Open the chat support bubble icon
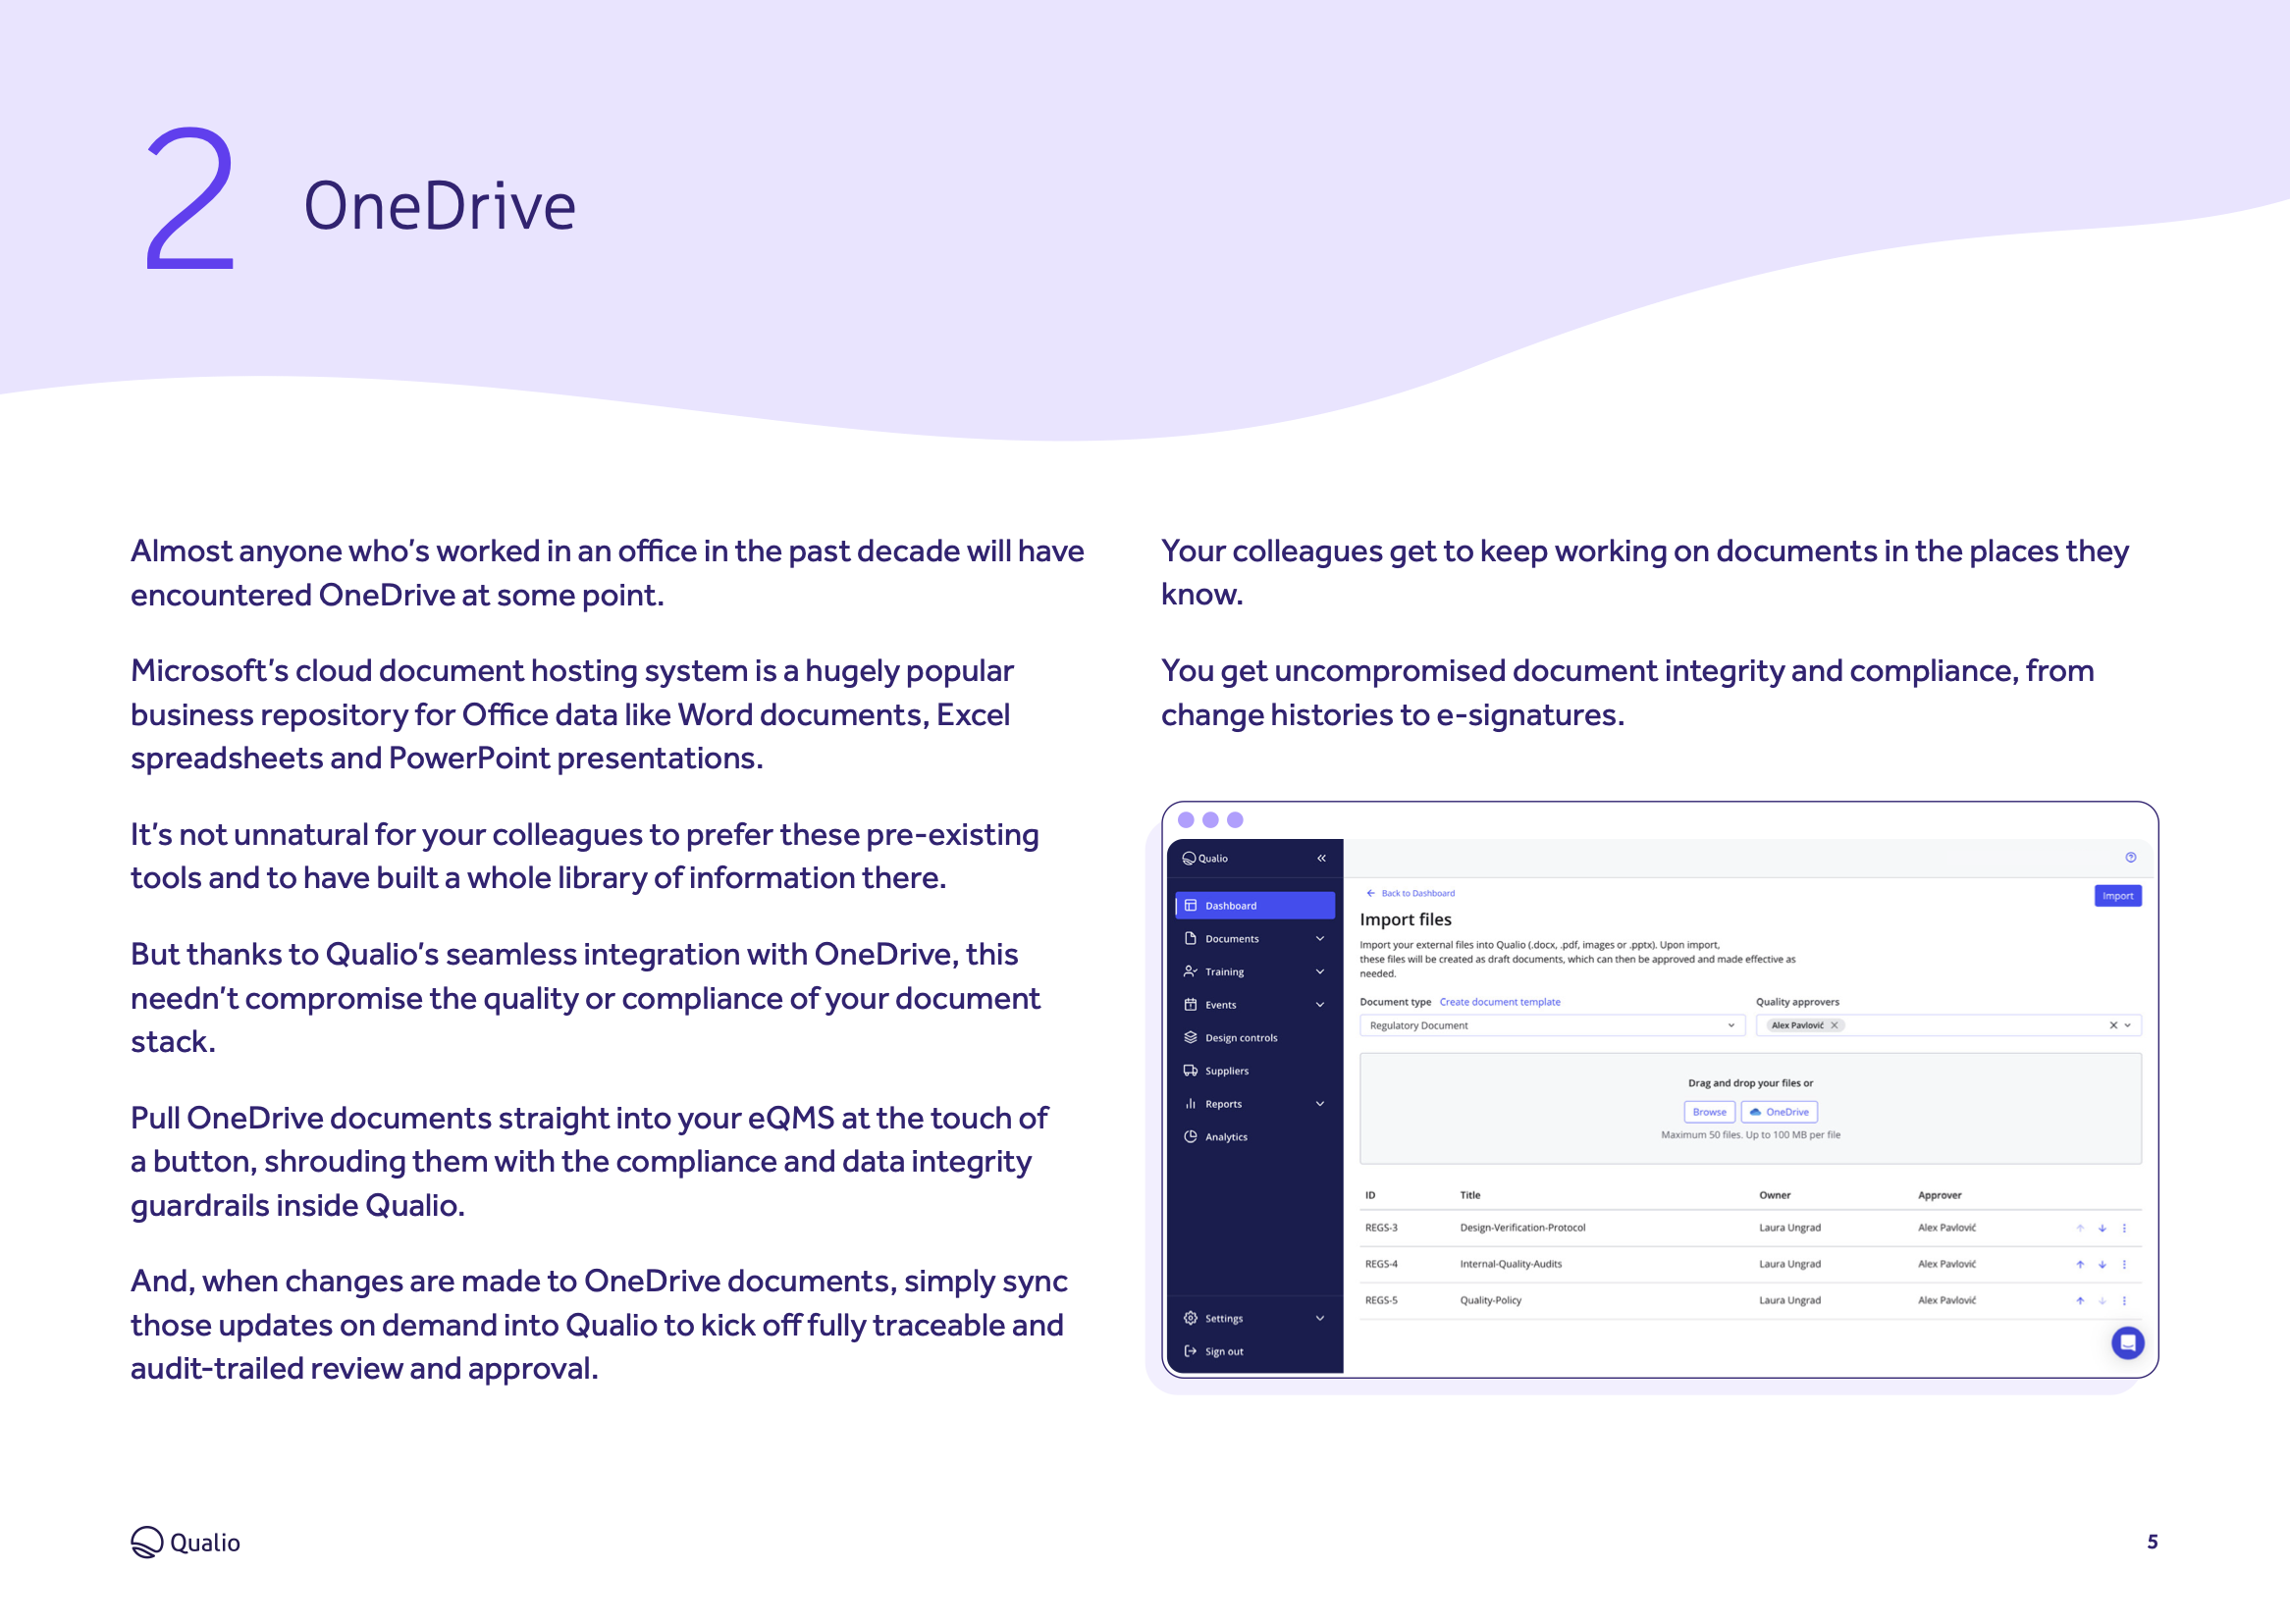Image resolution: width=2290 pixels, height=1624 pixels. coord(2127,1342)
